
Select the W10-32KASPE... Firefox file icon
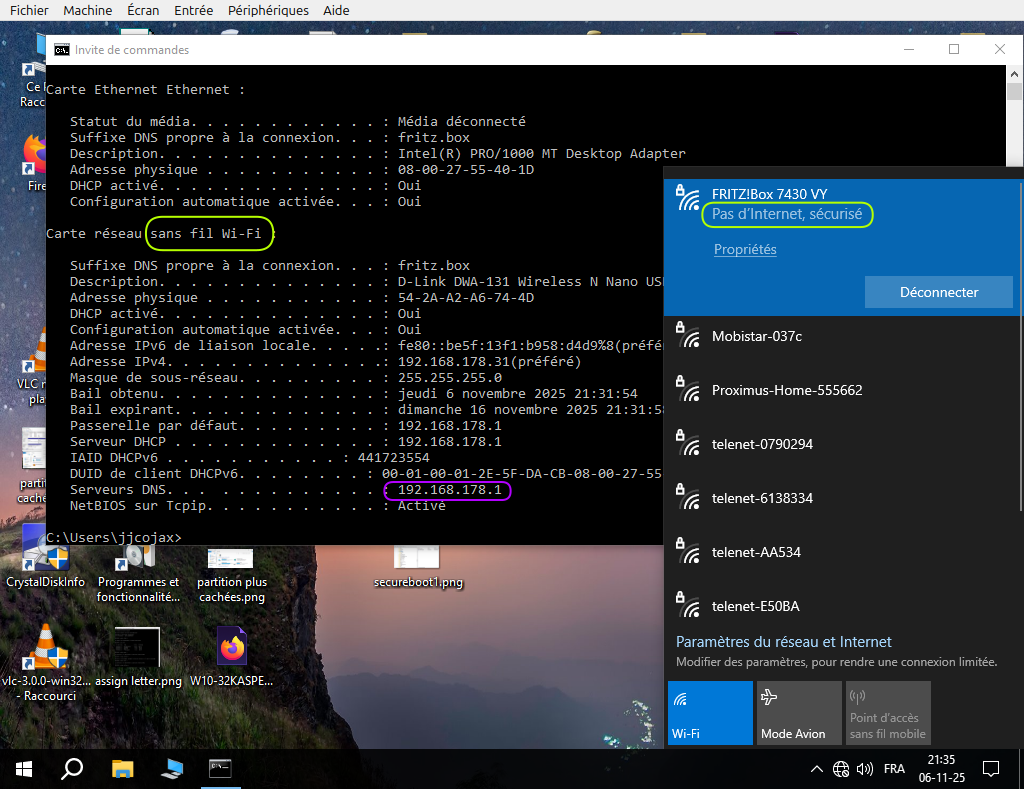(x=232, y=657)
